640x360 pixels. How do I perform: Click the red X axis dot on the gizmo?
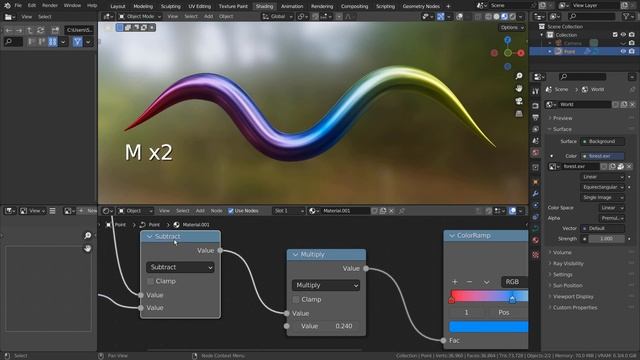coord(521,53)
